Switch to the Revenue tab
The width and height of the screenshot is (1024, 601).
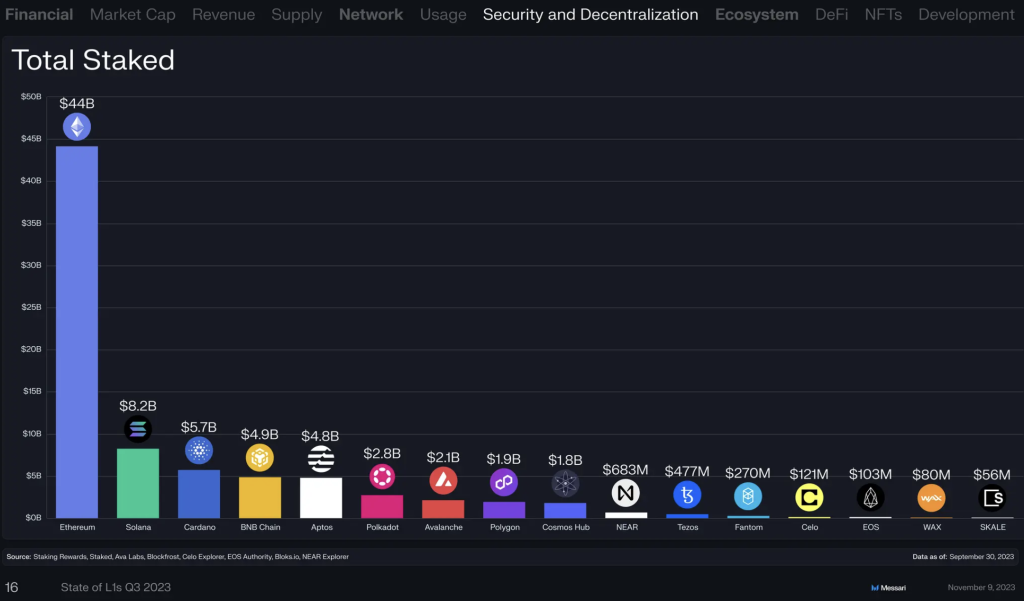point(223,14)
